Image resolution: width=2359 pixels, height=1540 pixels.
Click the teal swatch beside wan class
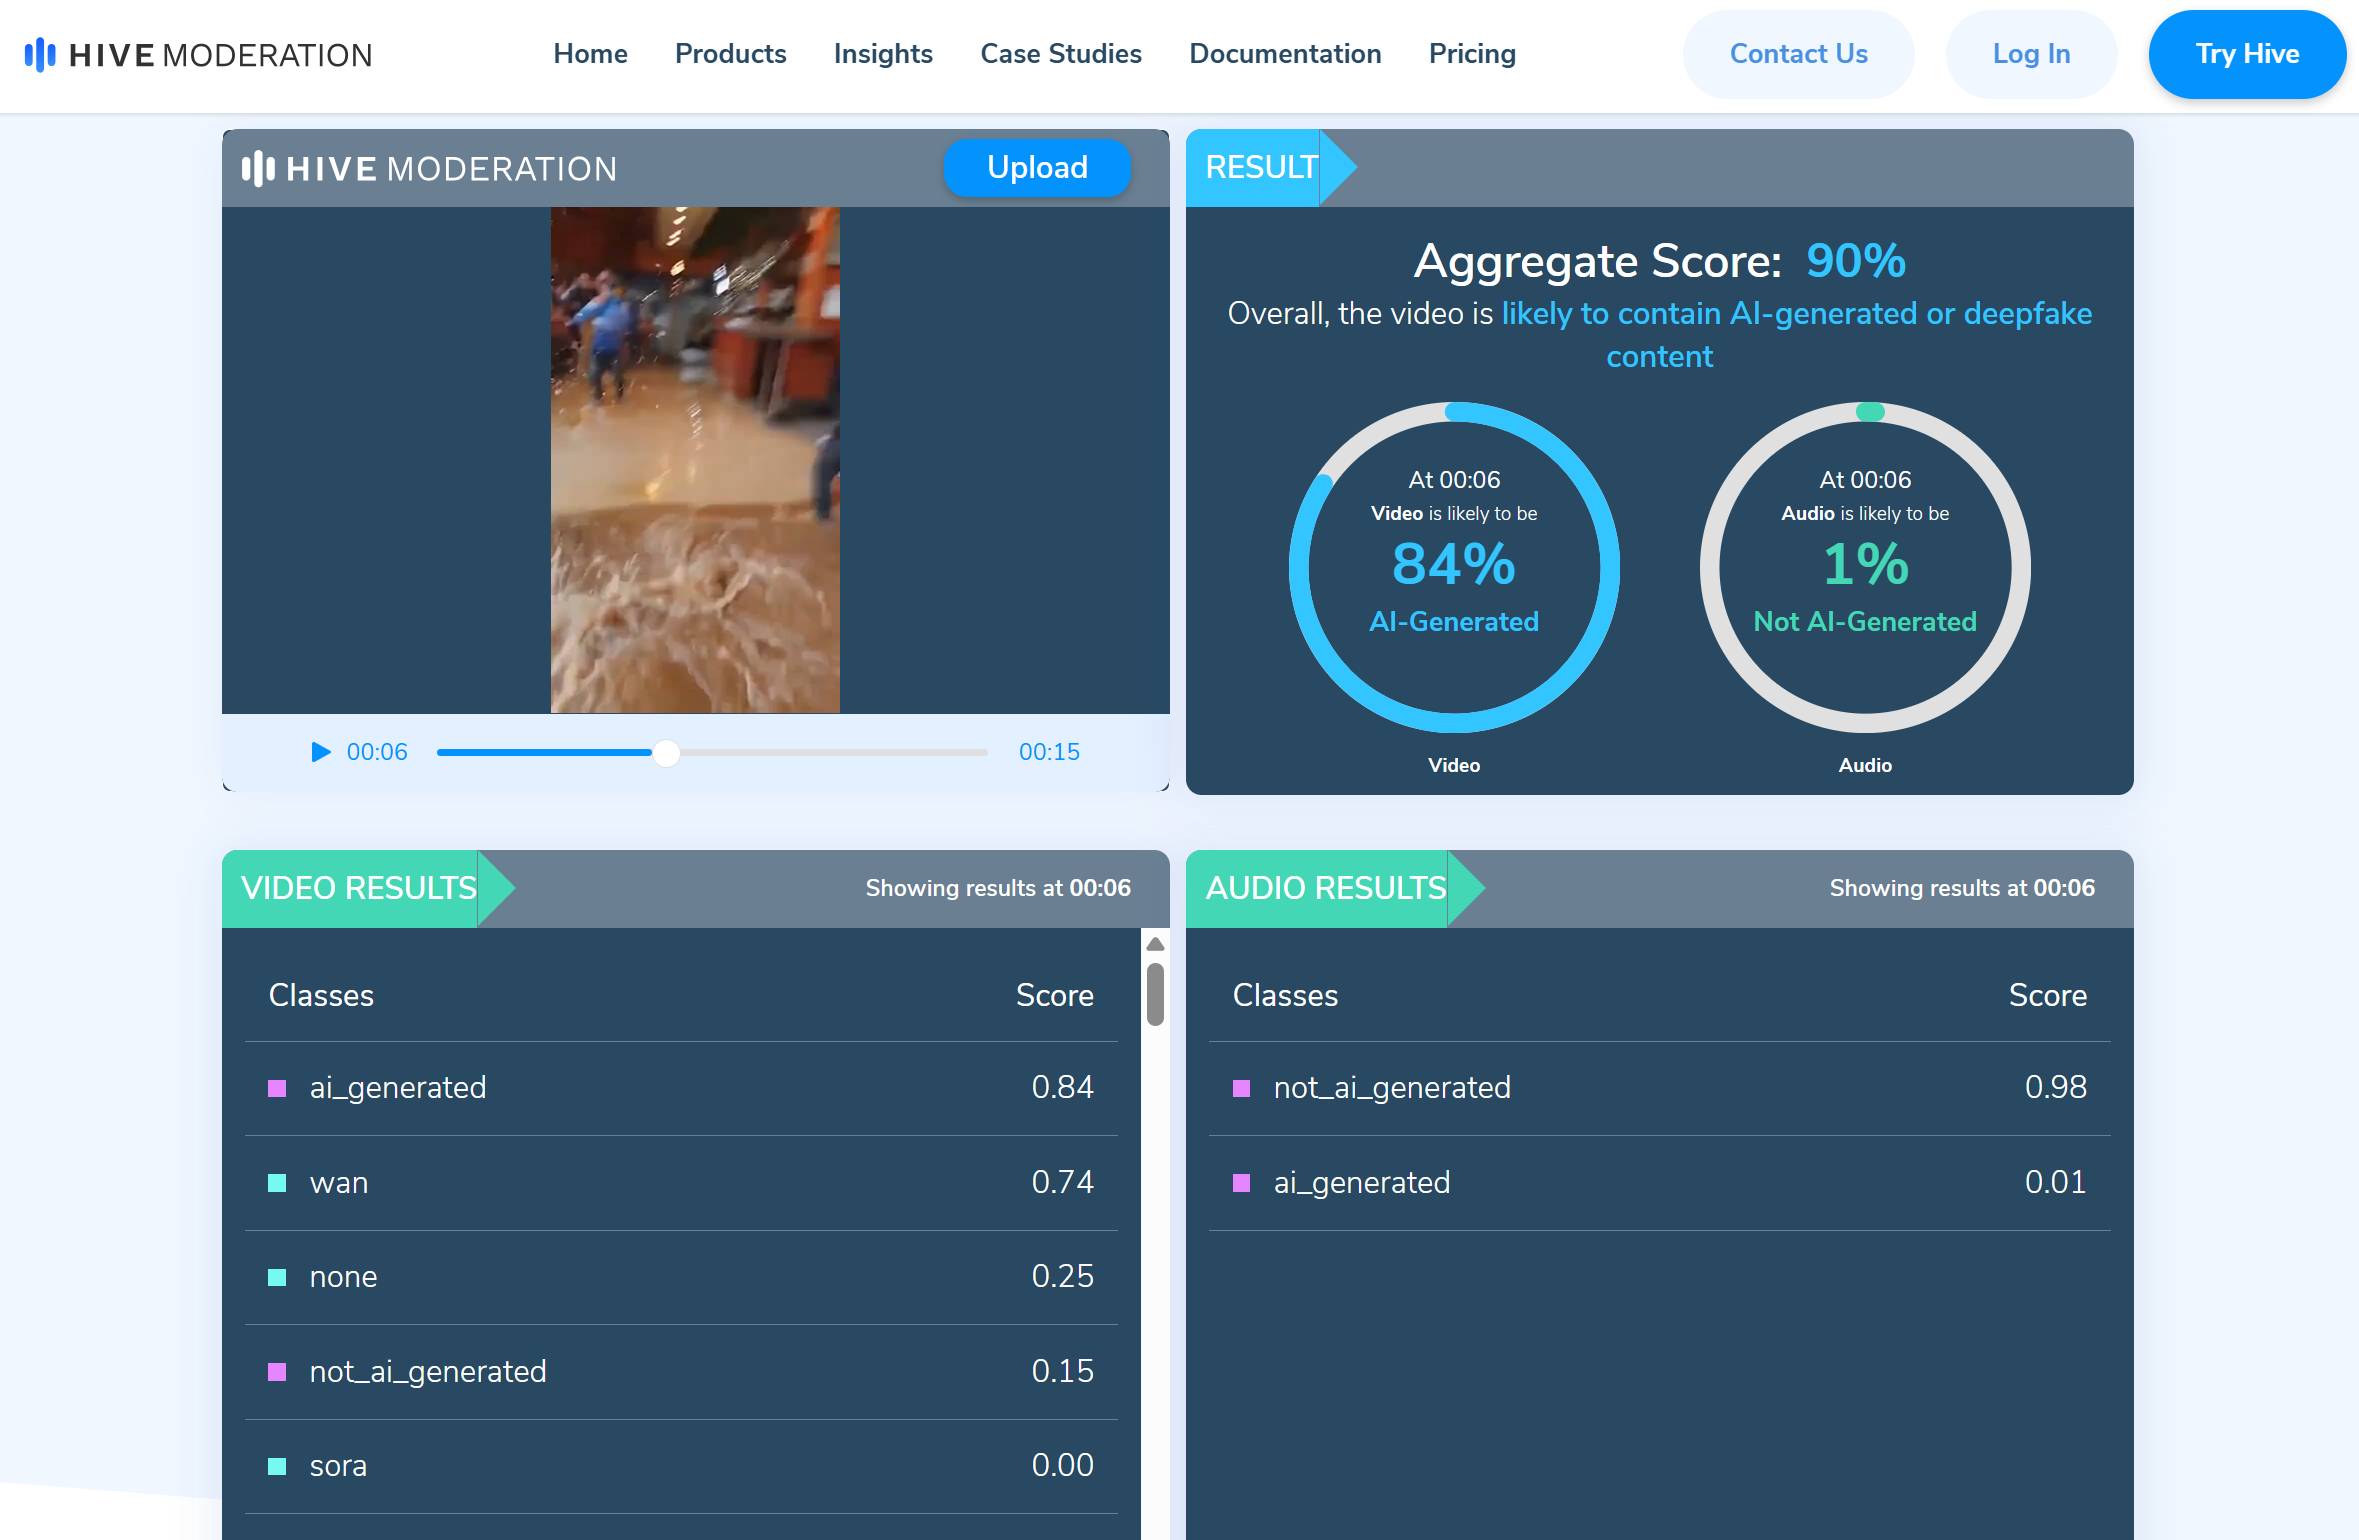pyautogui.click(x=277, y=1183)
